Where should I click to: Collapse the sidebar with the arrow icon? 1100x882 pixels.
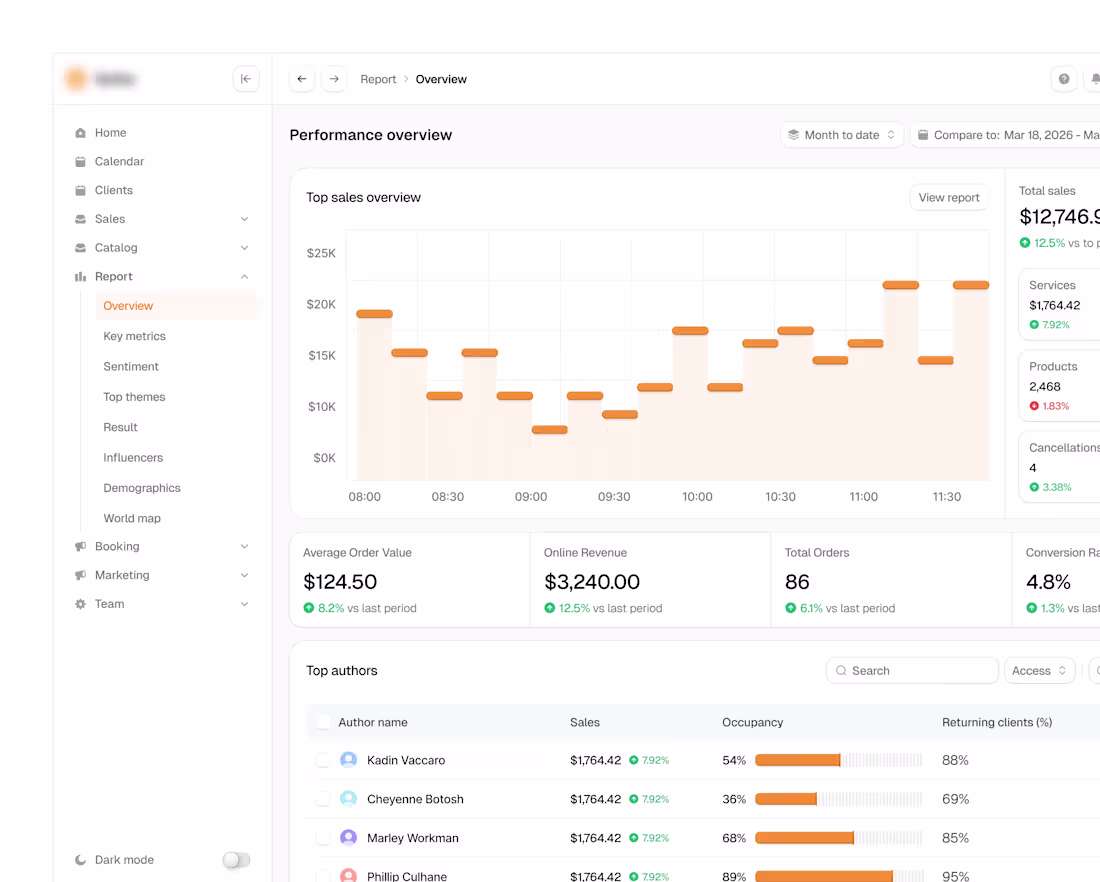point(246,79)
